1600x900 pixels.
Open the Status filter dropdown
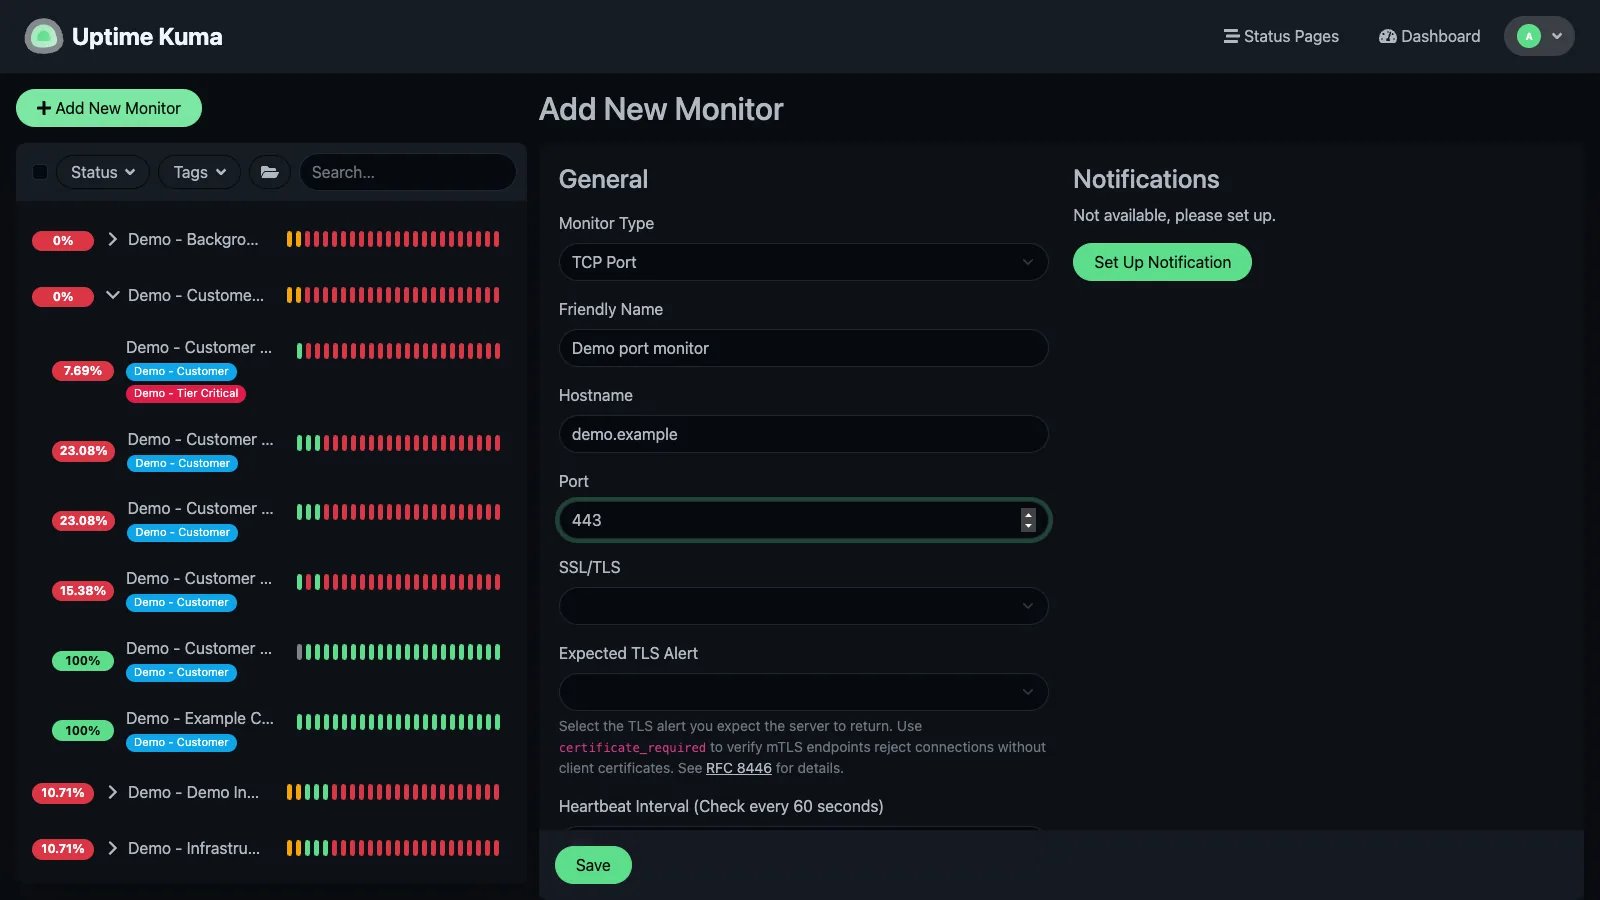[x=103, y=172]
